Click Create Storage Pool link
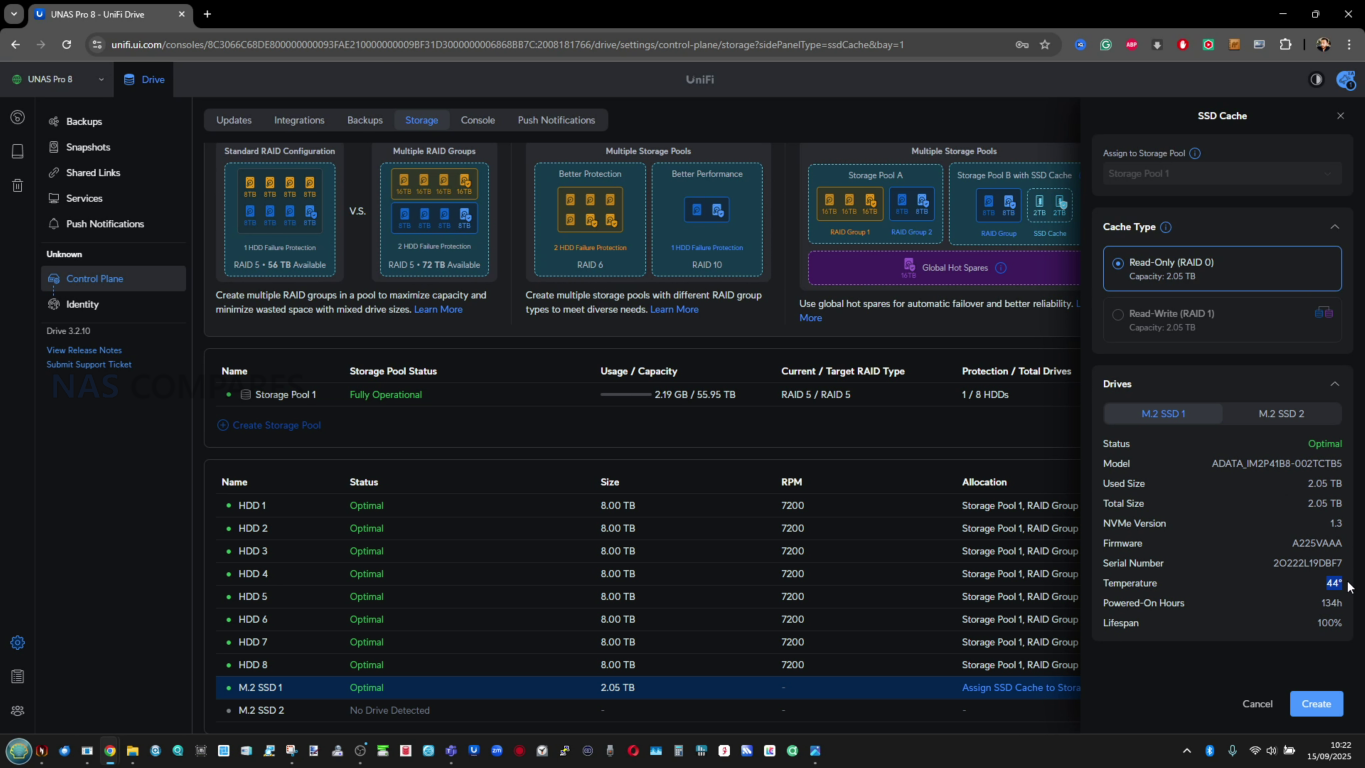This screenshot has width=1365, height=768. tap(277, 425)
